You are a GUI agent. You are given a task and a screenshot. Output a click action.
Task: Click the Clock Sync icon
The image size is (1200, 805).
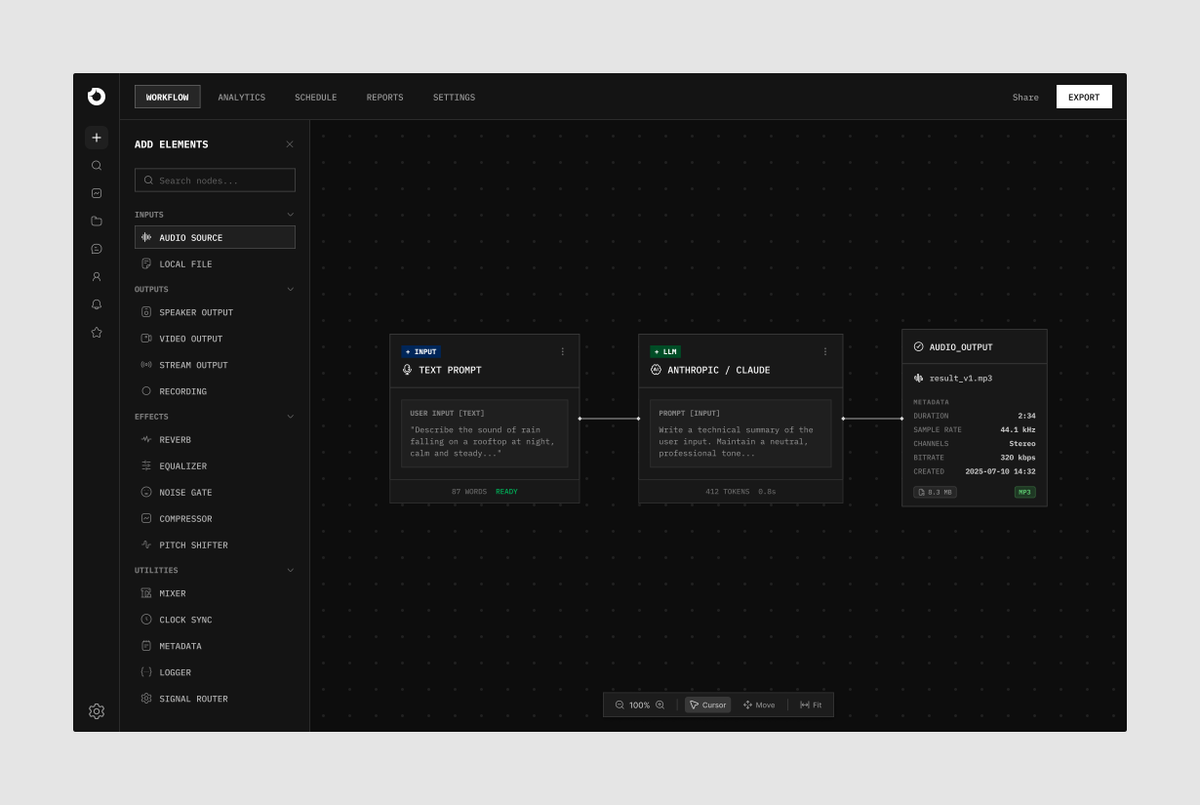146,620
